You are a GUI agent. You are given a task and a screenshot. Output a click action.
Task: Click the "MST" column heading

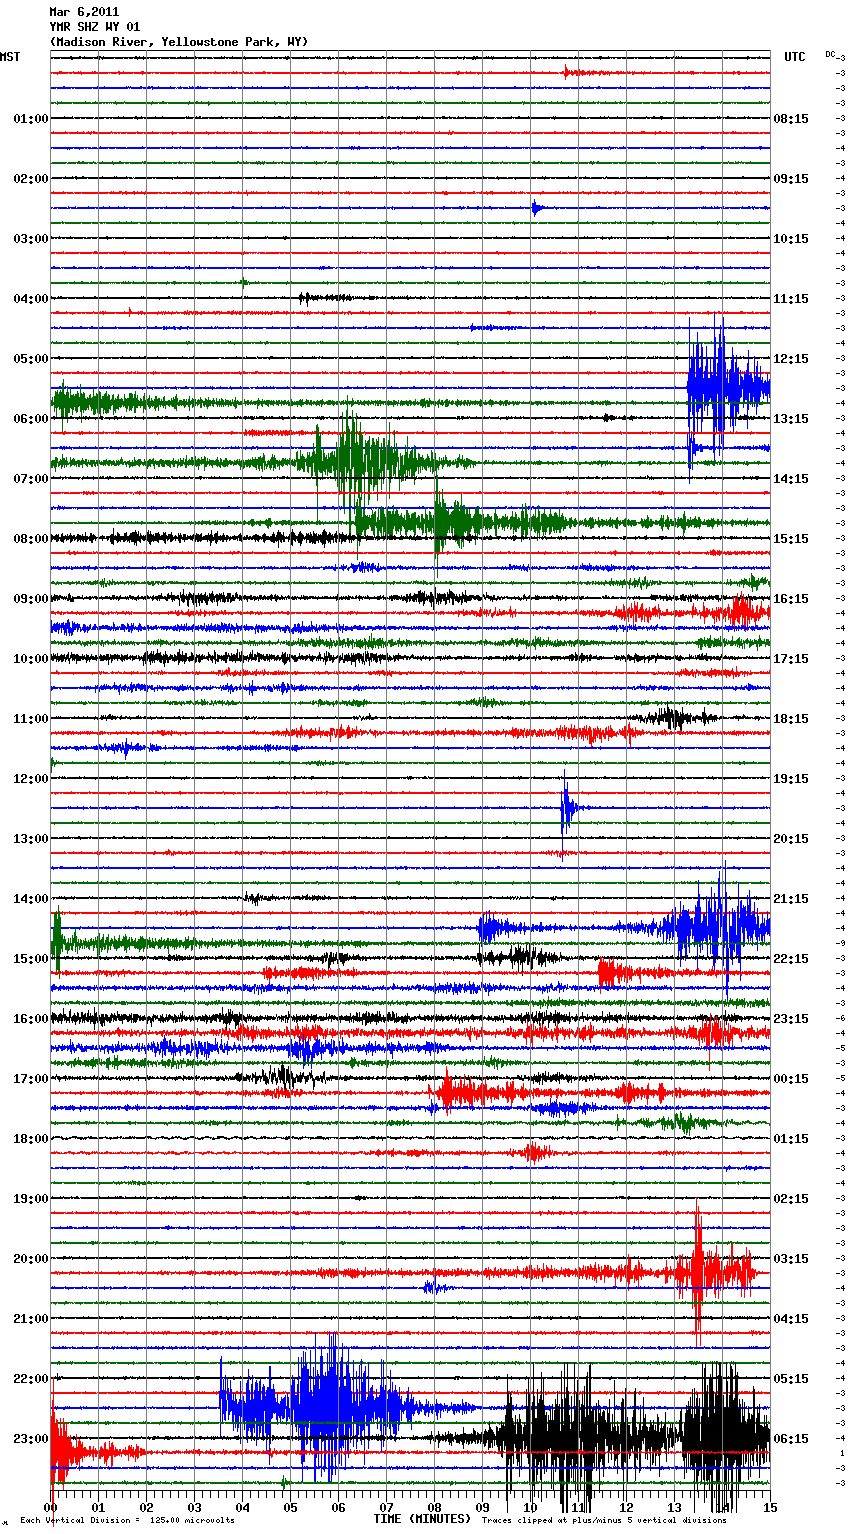coord(10,57)
